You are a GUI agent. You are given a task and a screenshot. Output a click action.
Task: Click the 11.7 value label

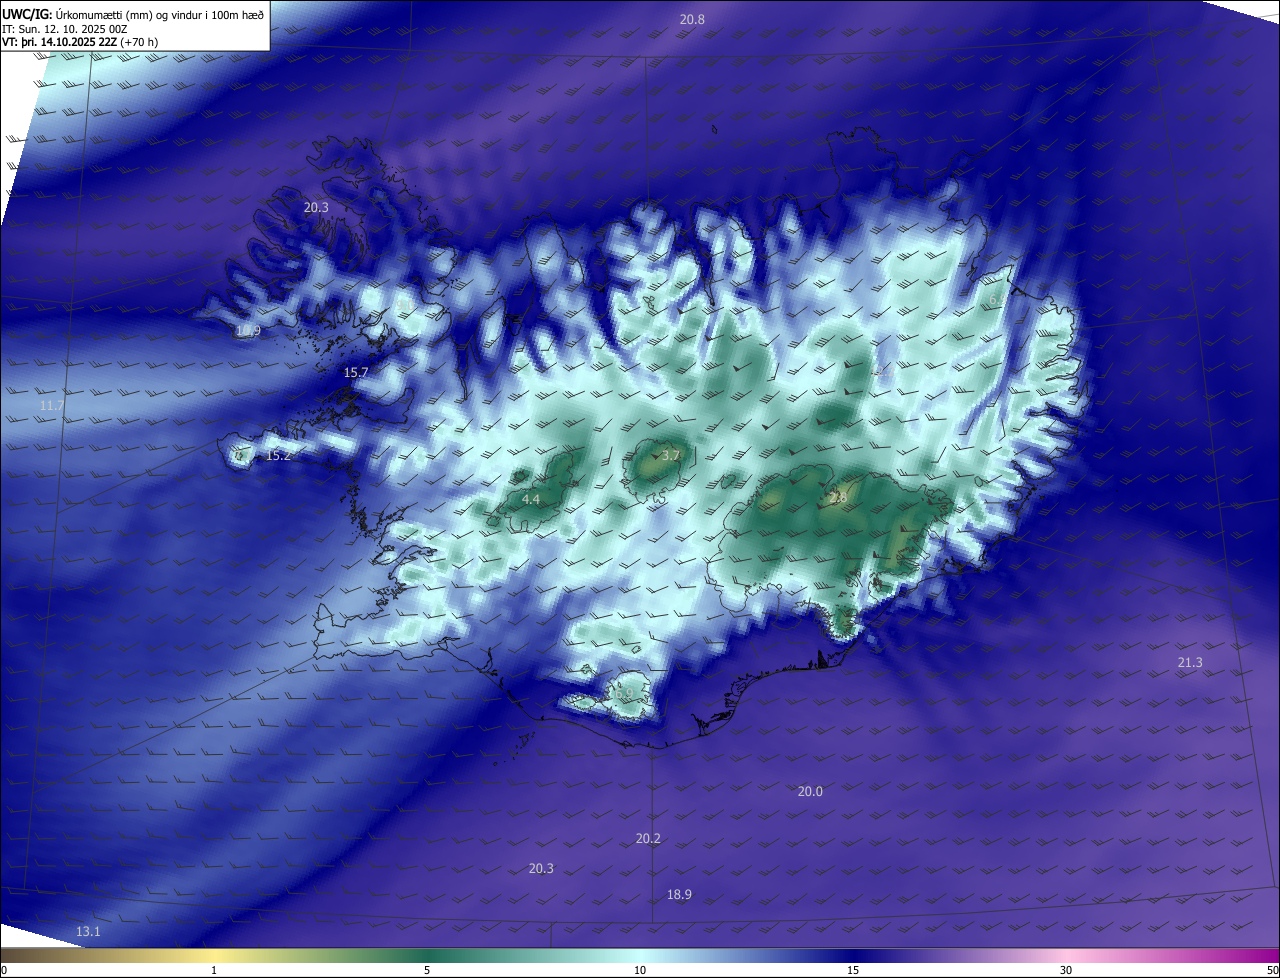coord(52,405)
